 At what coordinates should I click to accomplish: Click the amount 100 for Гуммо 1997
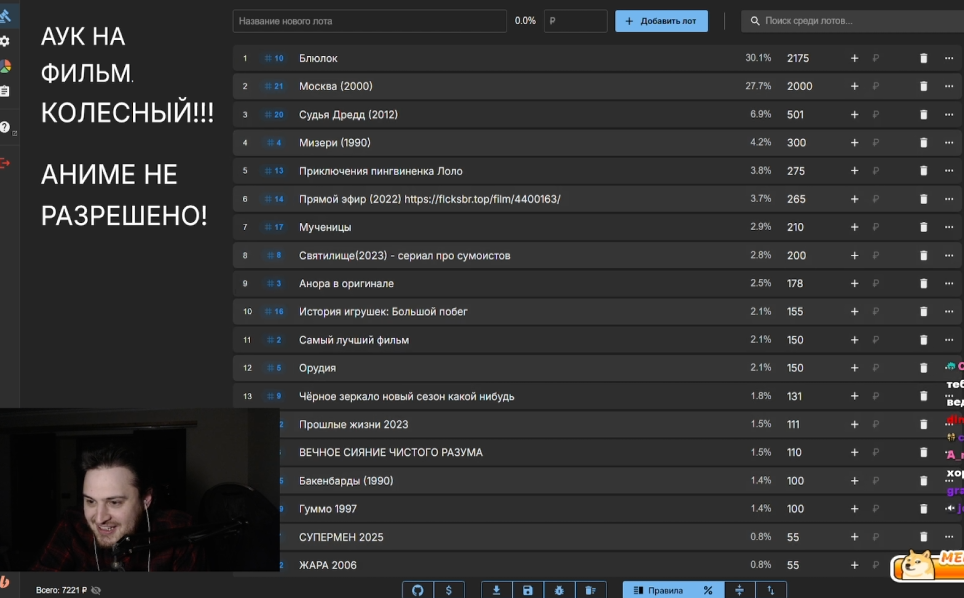(795, 509)
